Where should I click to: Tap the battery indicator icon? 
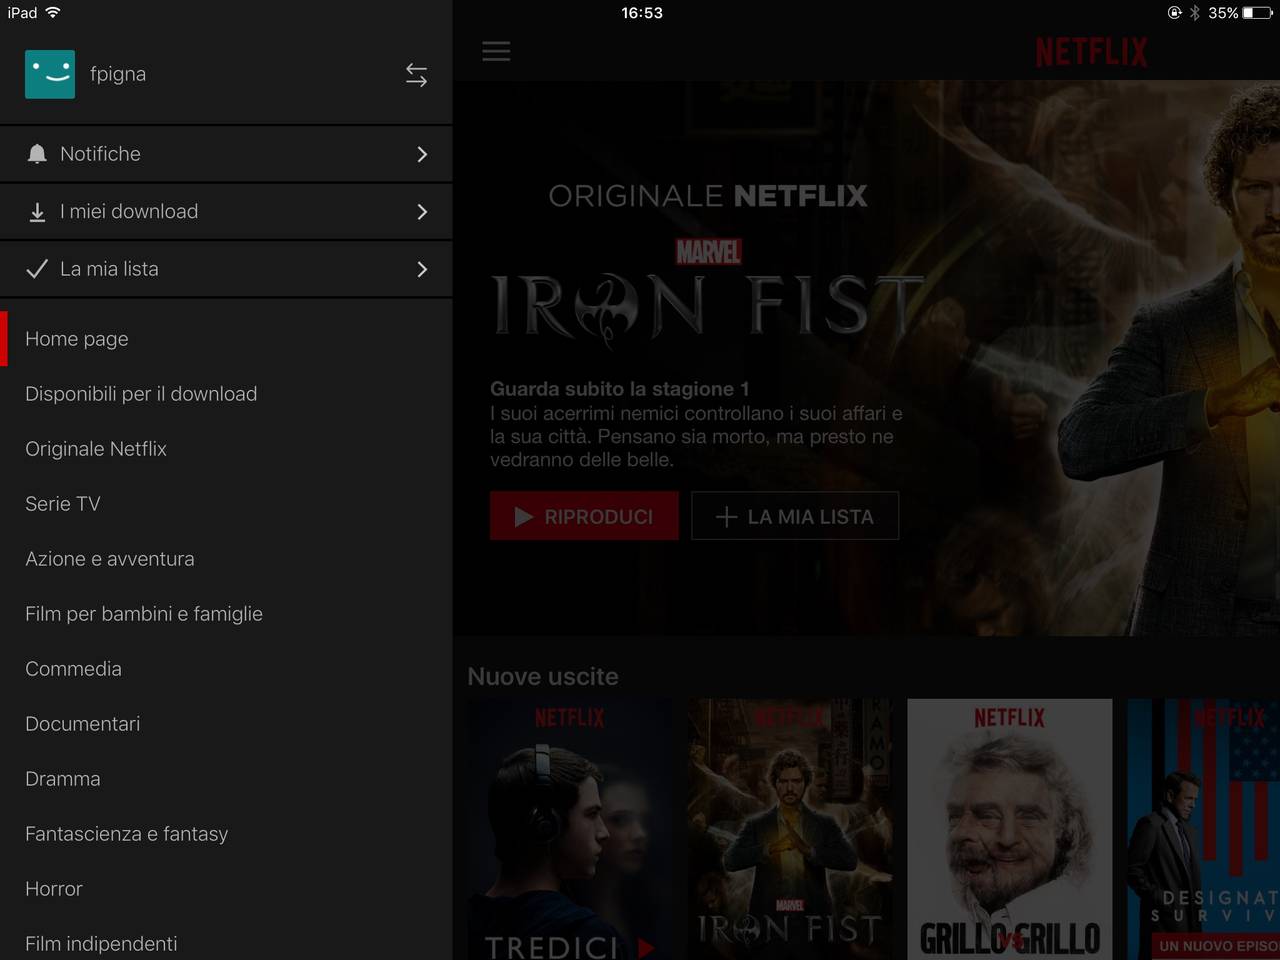[x=1257, y=13]
